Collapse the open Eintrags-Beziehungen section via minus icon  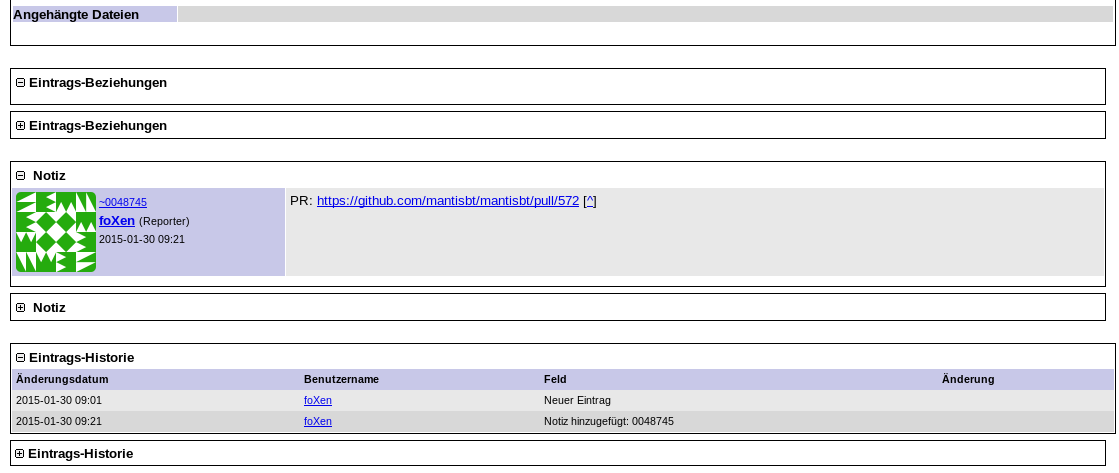point(20,83)
